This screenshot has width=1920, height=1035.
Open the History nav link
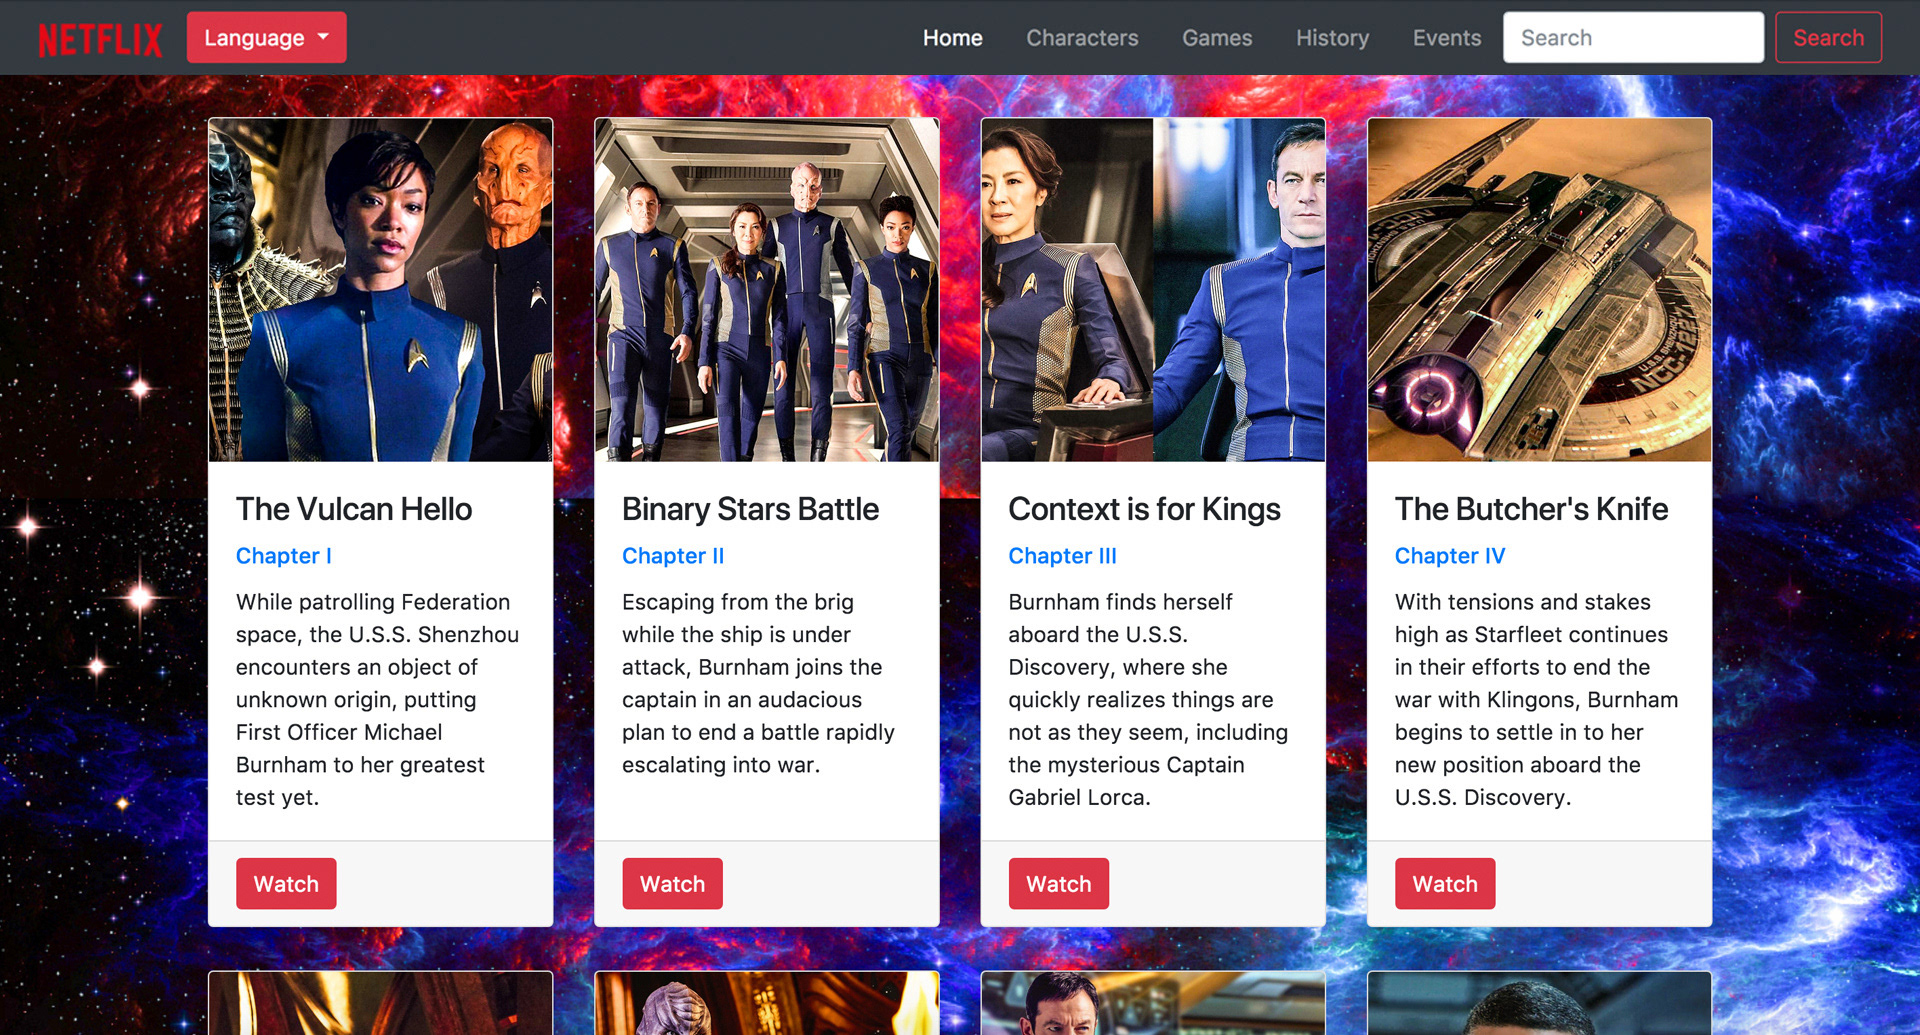(1332, 38)
